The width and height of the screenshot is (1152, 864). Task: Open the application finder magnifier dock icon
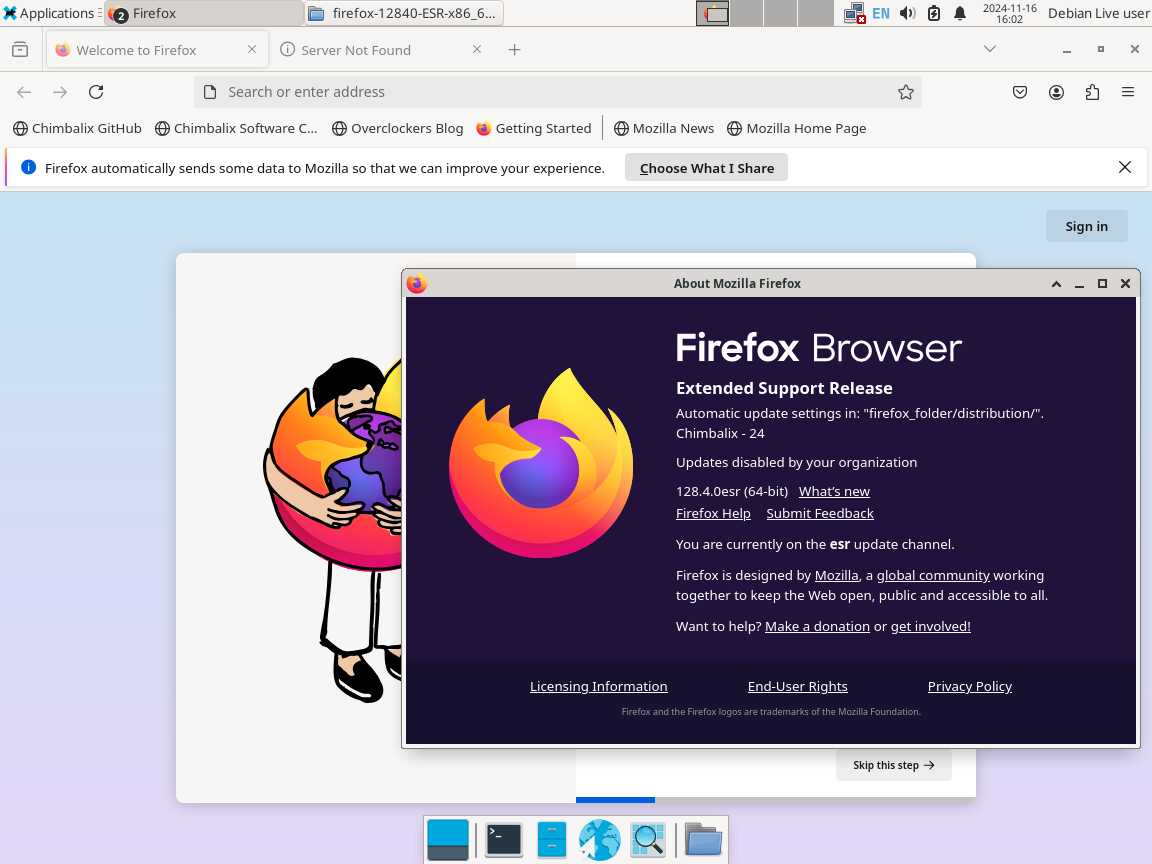(x=648, y=839)
